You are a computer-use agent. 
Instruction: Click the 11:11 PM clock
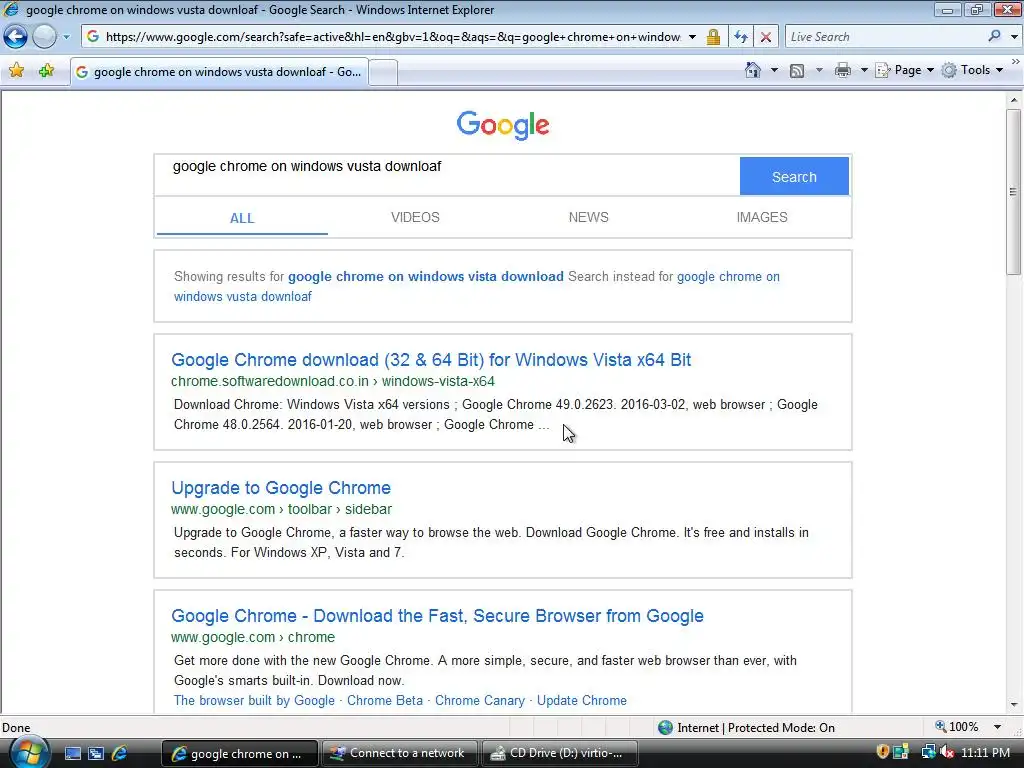coord(985,752)
